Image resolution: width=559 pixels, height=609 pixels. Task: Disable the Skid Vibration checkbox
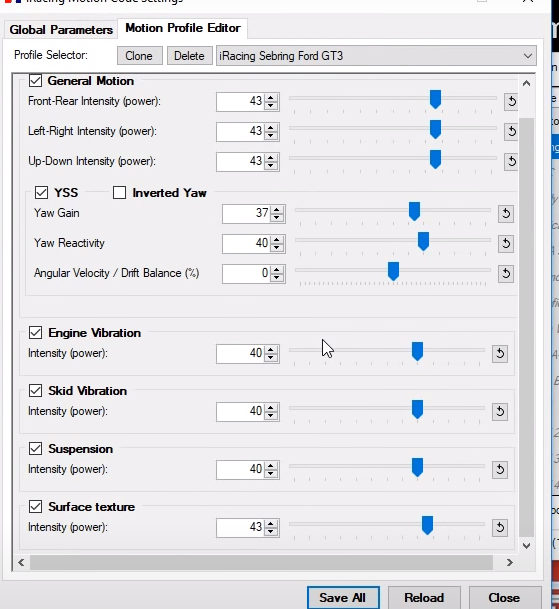[35, 391]
